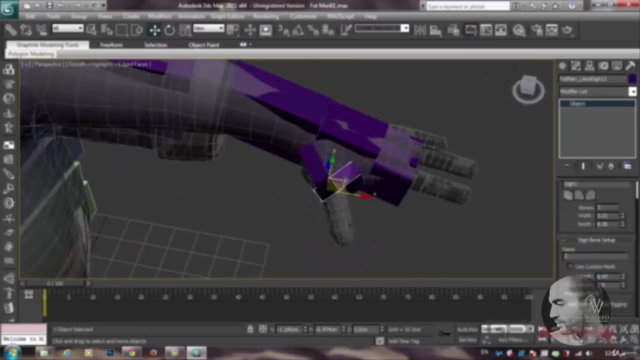Click Select and Manipulate icon
Image resolution: width=640 pixels, height=360 pixels.
[250, 30]
